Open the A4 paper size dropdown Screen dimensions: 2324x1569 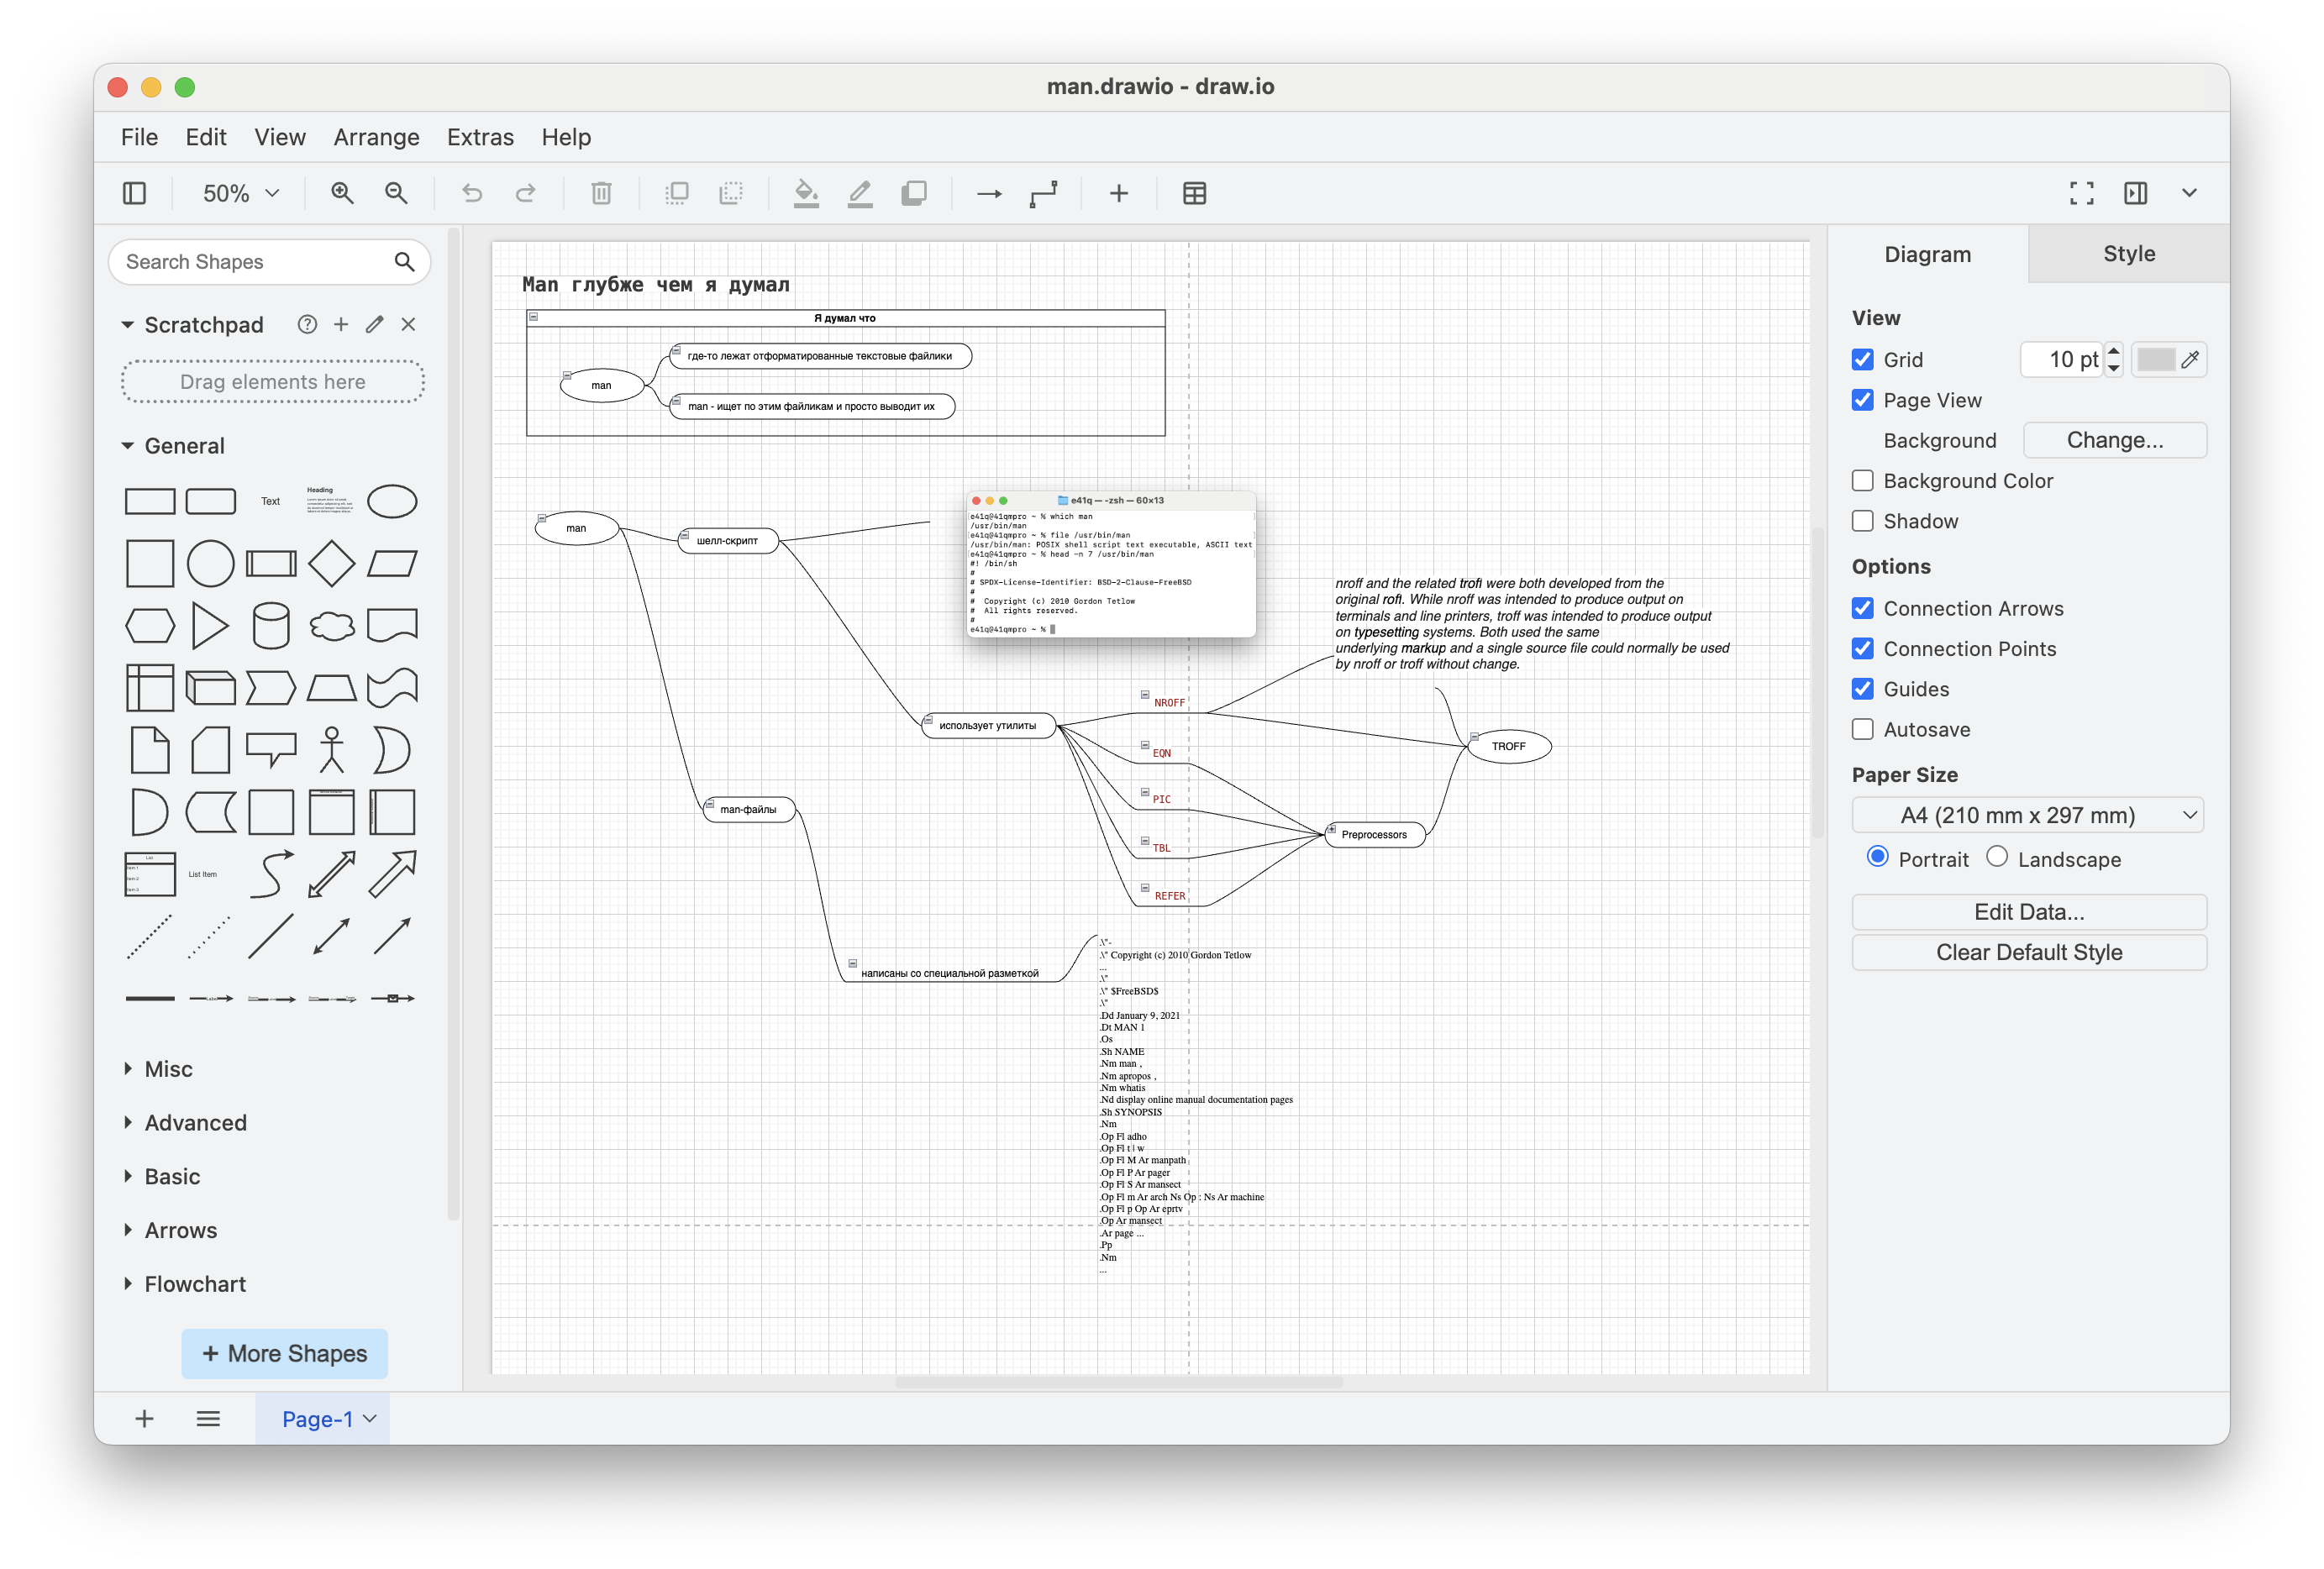2027,815
